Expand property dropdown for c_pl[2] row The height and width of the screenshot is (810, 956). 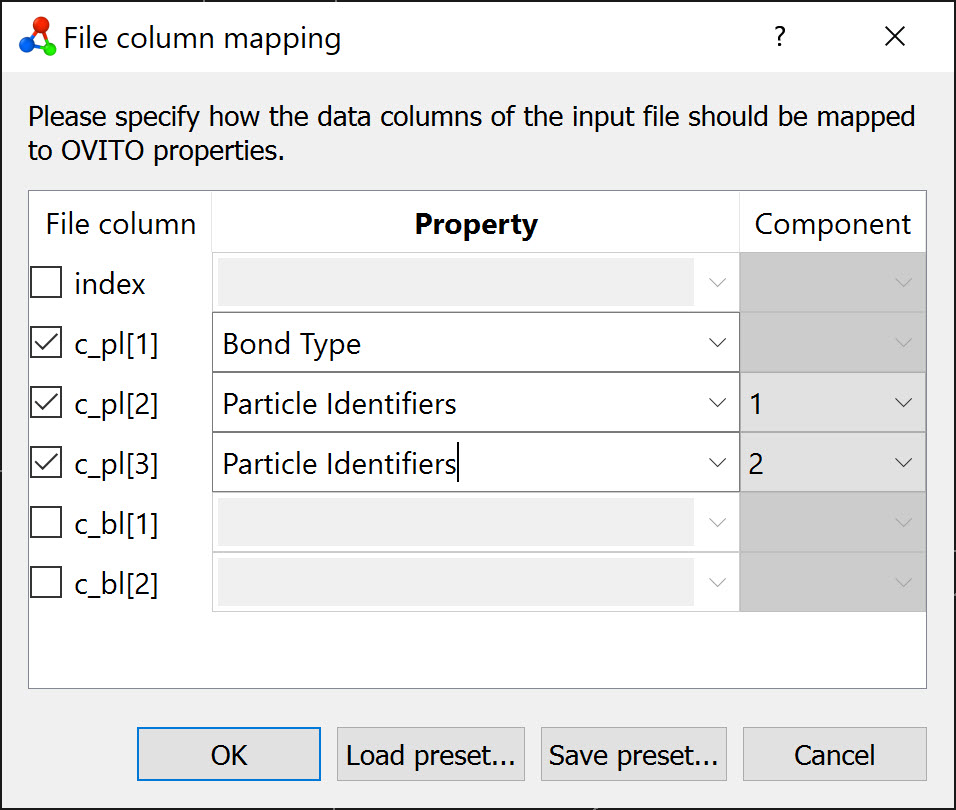717,403
